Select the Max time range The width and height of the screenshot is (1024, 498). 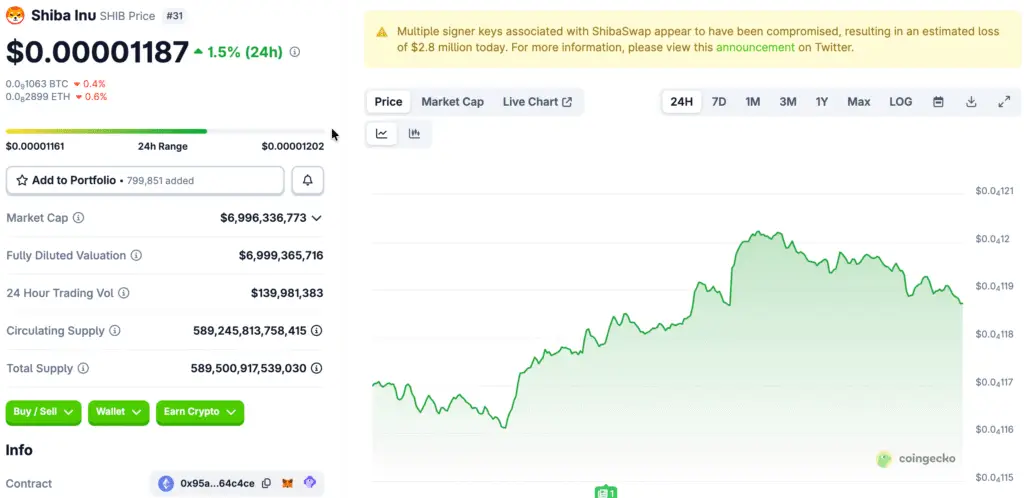[859, 102]
